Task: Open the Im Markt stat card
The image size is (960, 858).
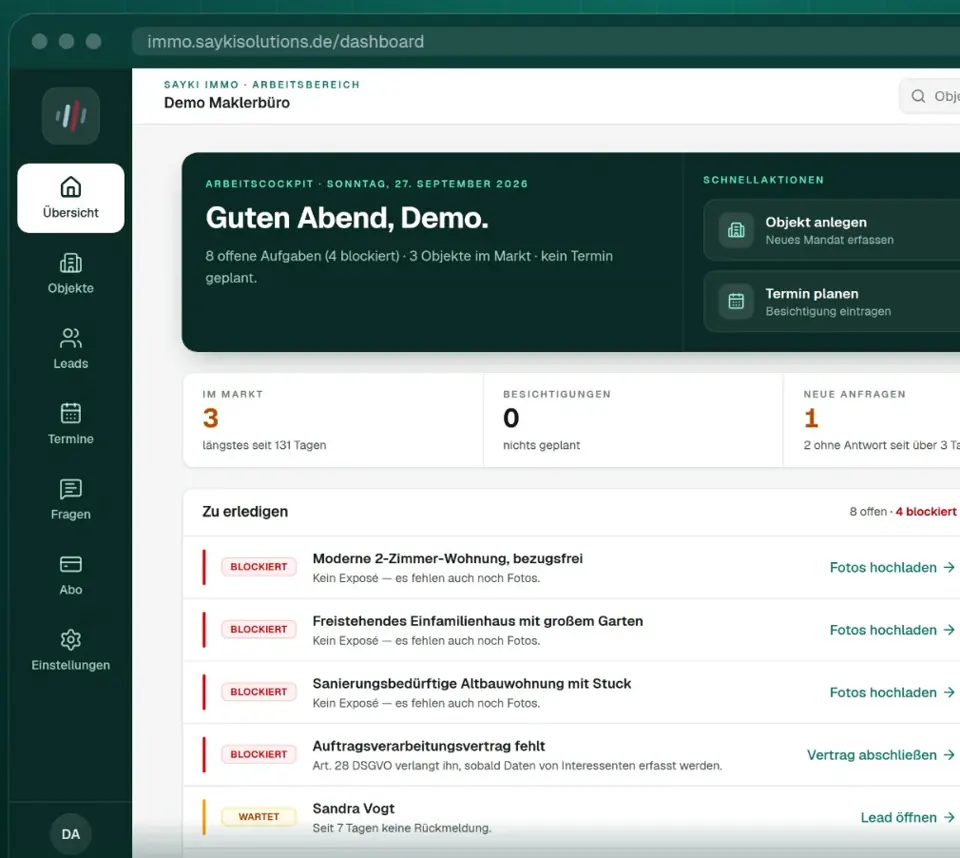Action: tap(333, 420)
